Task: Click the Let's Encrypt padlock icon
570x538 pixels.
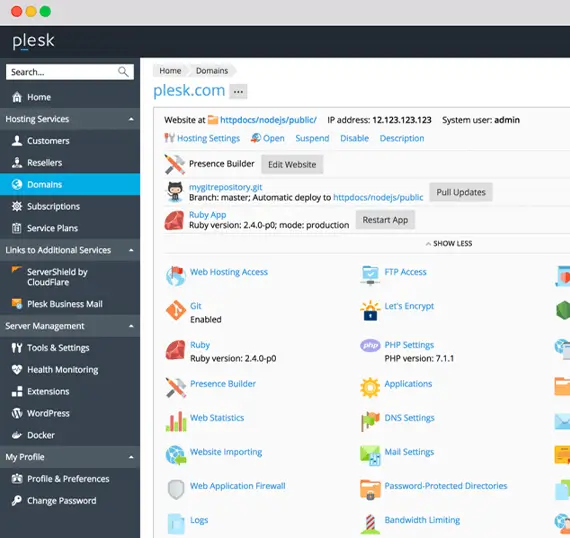Action: pos(370,310)
